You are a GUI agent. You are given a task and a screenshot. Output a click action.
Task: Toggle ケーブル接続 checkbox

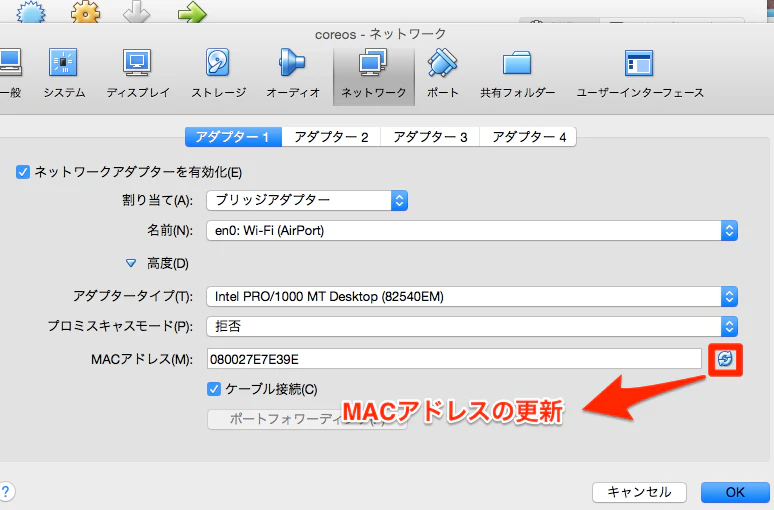214,389
